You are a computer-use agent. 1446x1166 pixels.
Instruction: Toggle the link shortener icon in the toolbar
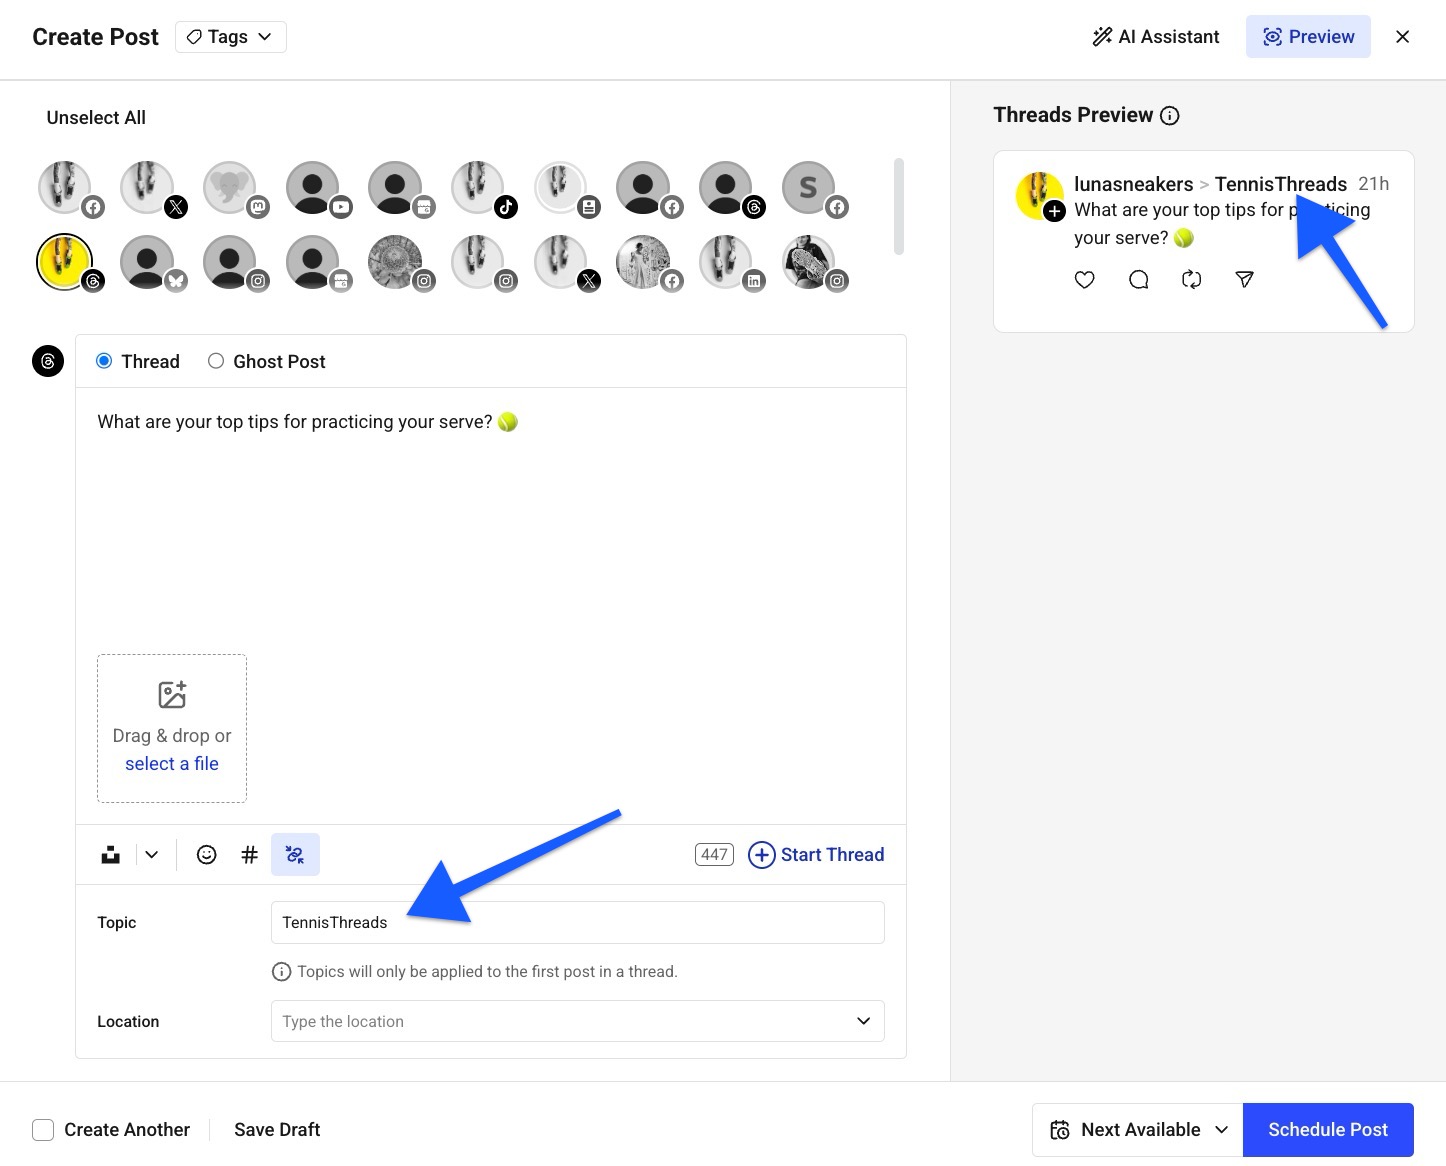(295, 854)
